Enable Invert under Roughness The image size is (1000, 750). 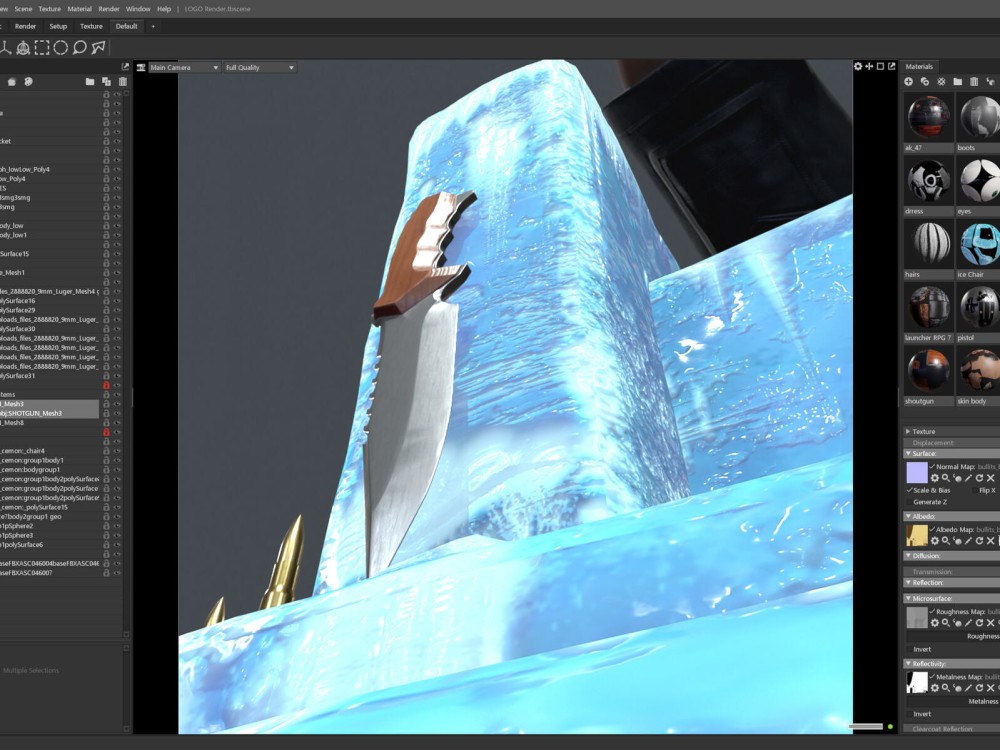[x=909, y=649]
